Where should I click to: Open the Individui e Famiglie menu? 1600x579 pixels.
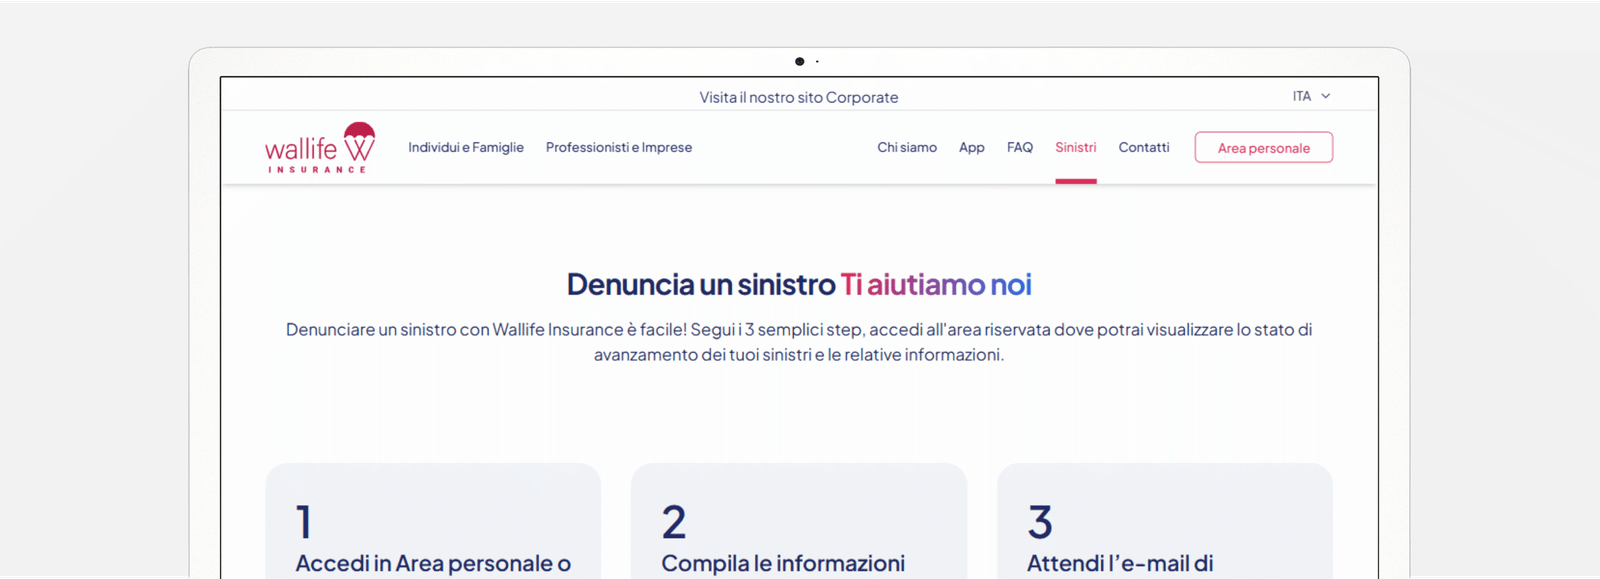(466, 147)
